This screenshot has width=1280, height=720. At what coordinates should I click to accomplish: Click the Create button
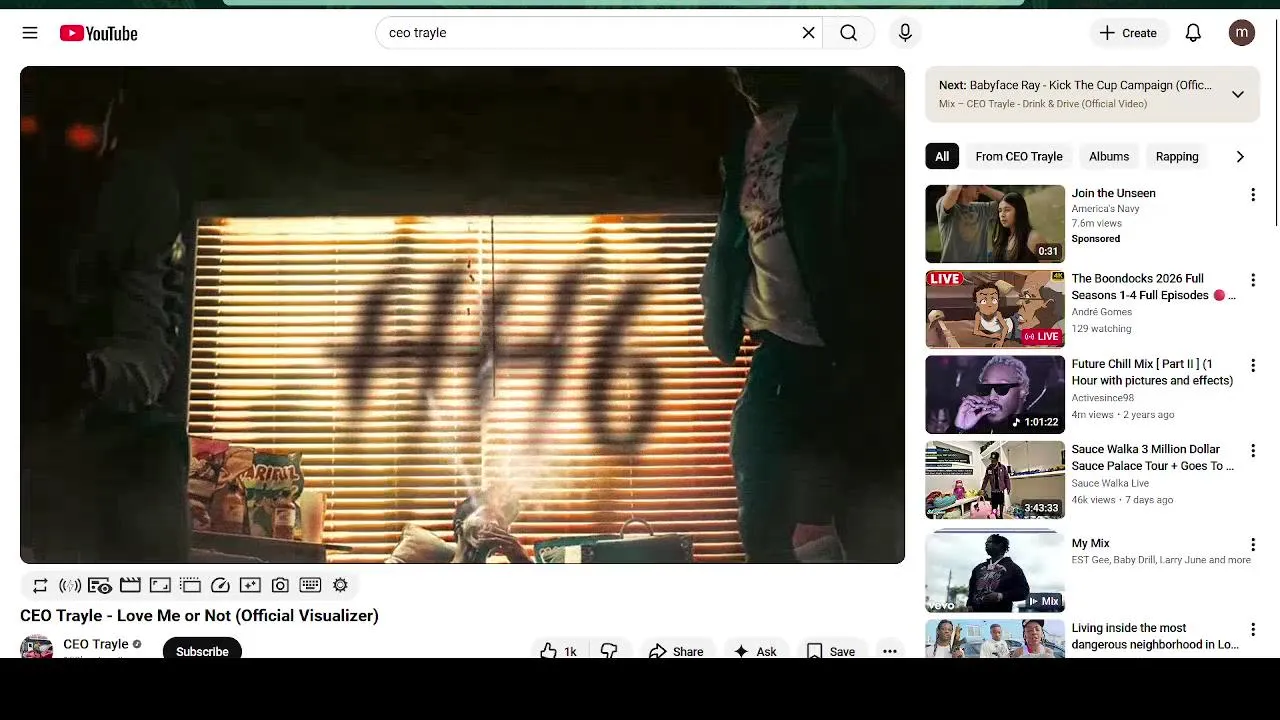(1128, 33)
